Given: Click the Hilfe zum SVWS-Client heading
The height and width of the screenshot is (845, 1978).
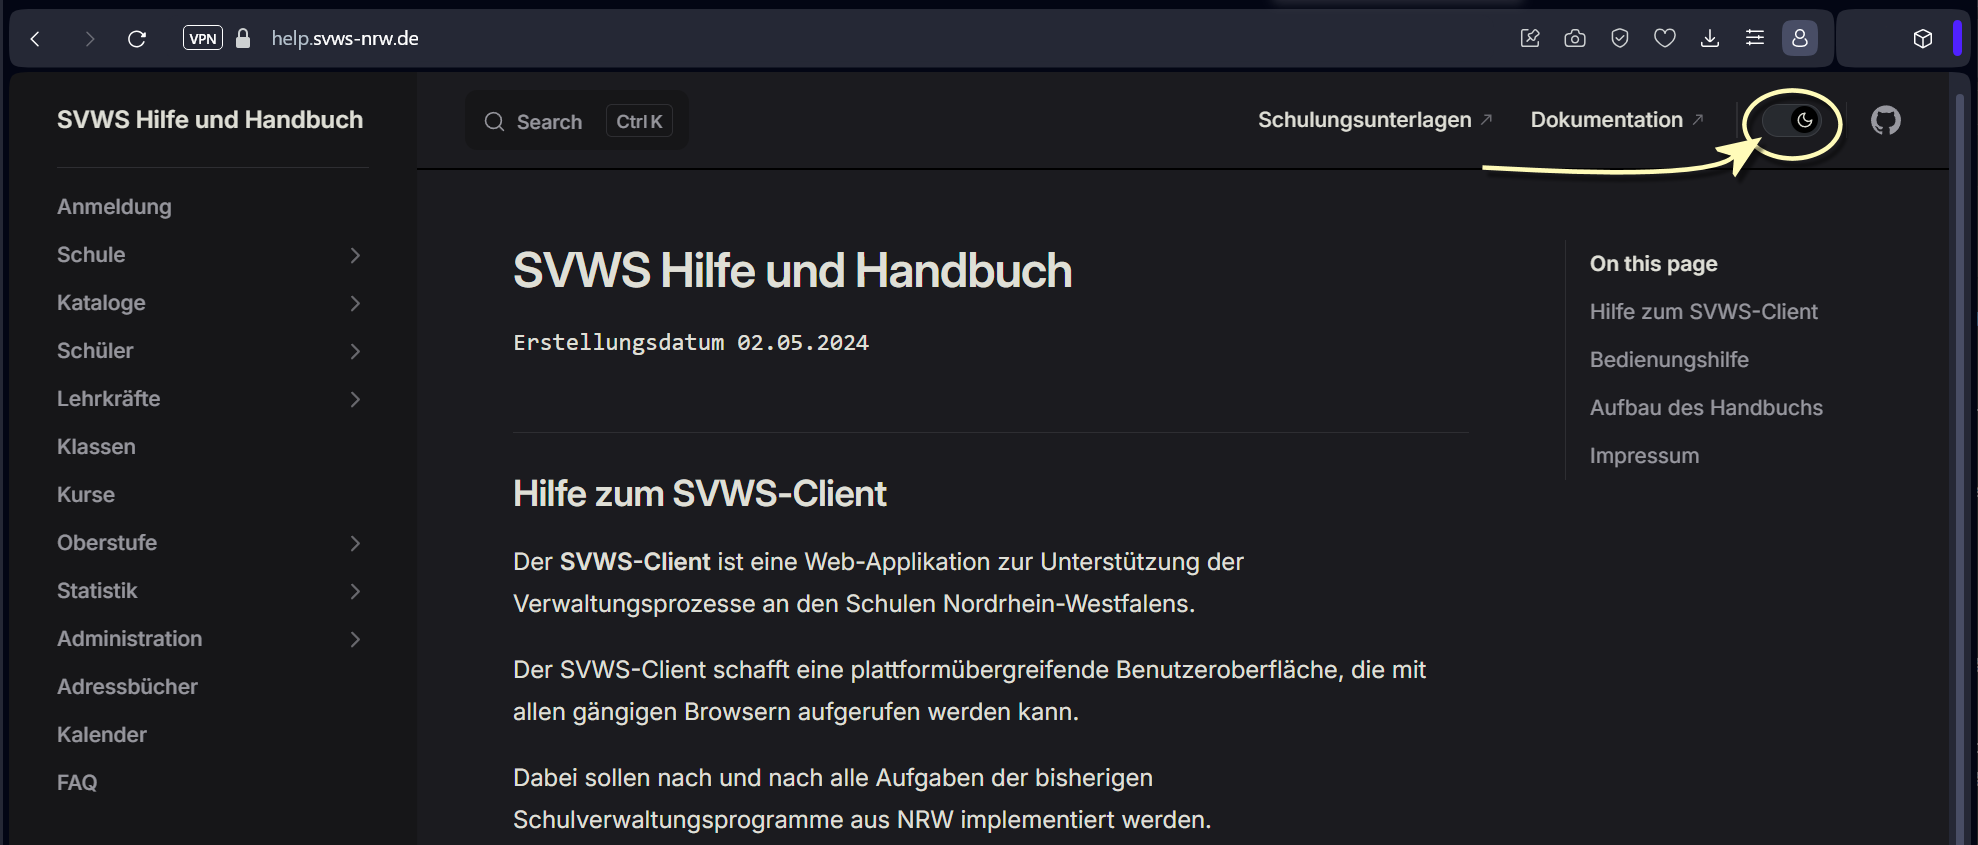Looking at the screenshot, I should tap(699, 494).
